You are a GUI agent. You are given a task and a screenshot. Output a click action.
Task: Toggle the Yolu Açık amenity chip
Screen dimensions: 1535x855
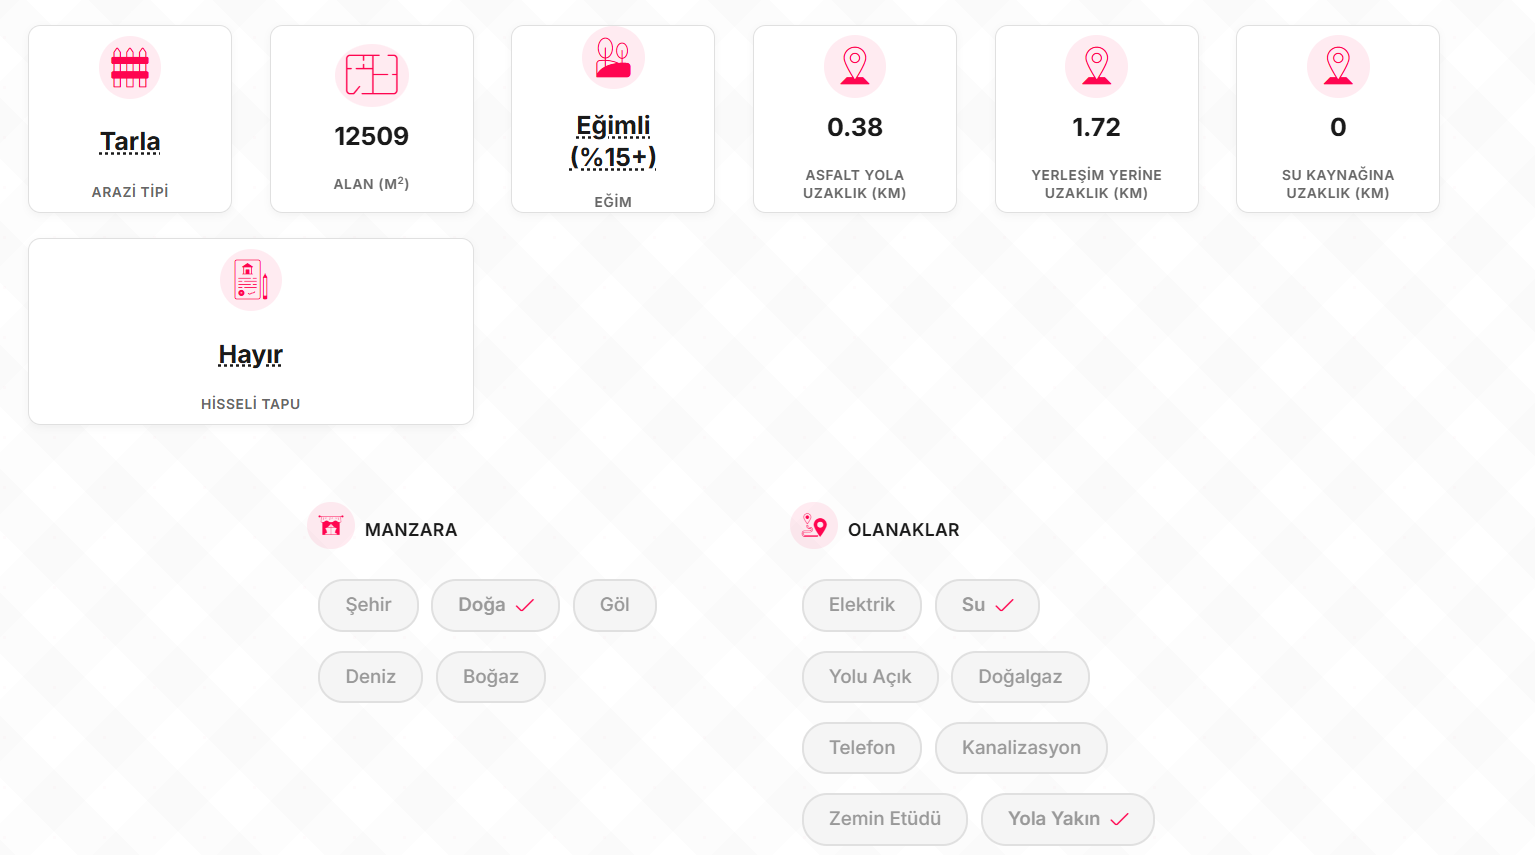click(870, 677)
